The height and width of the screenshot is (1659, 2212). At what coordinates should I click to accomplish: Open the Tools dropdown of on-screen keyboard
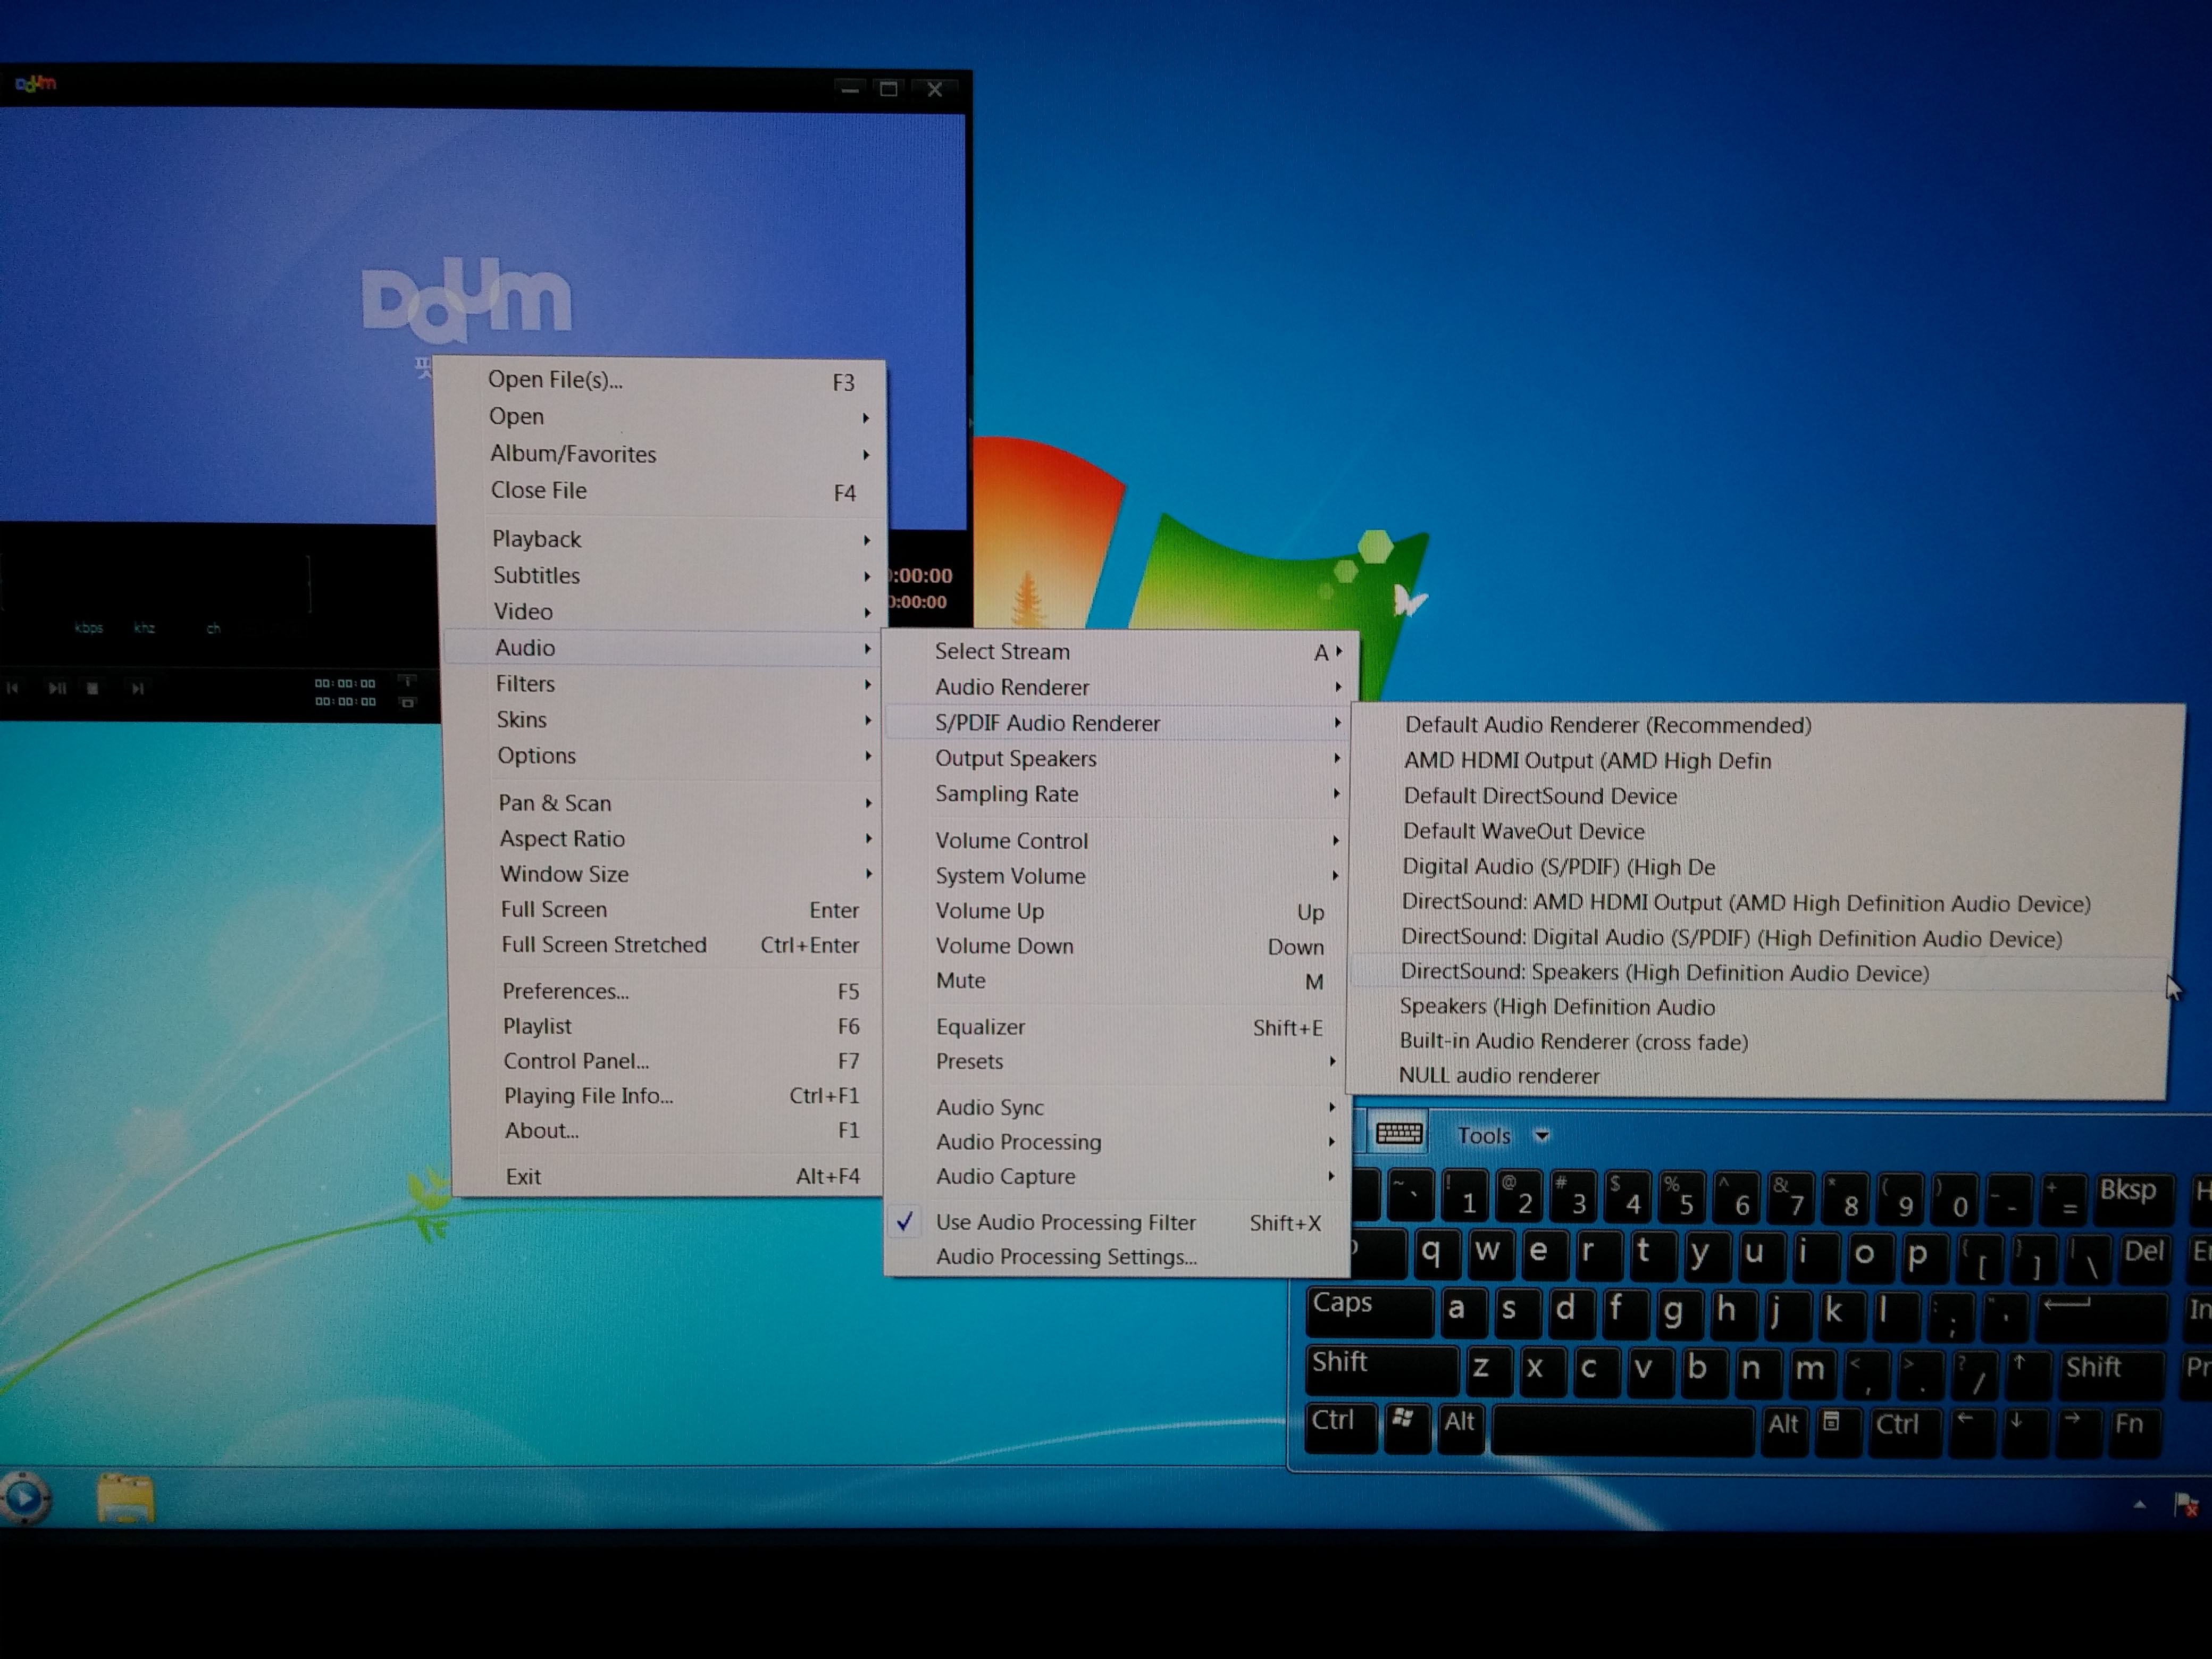1503,1136
